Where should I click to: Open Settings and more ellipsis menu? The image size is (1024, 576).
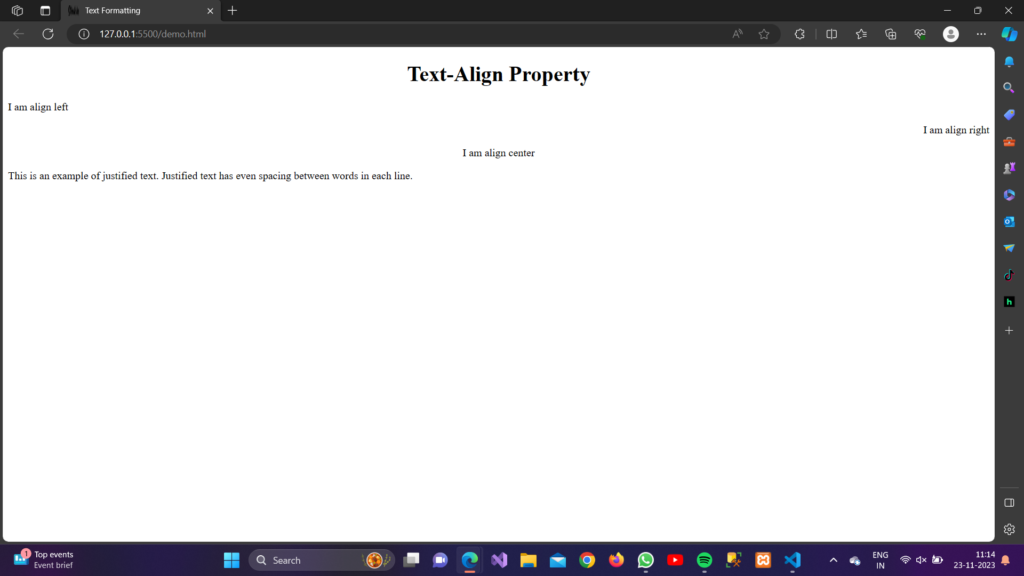coord(981,34)
